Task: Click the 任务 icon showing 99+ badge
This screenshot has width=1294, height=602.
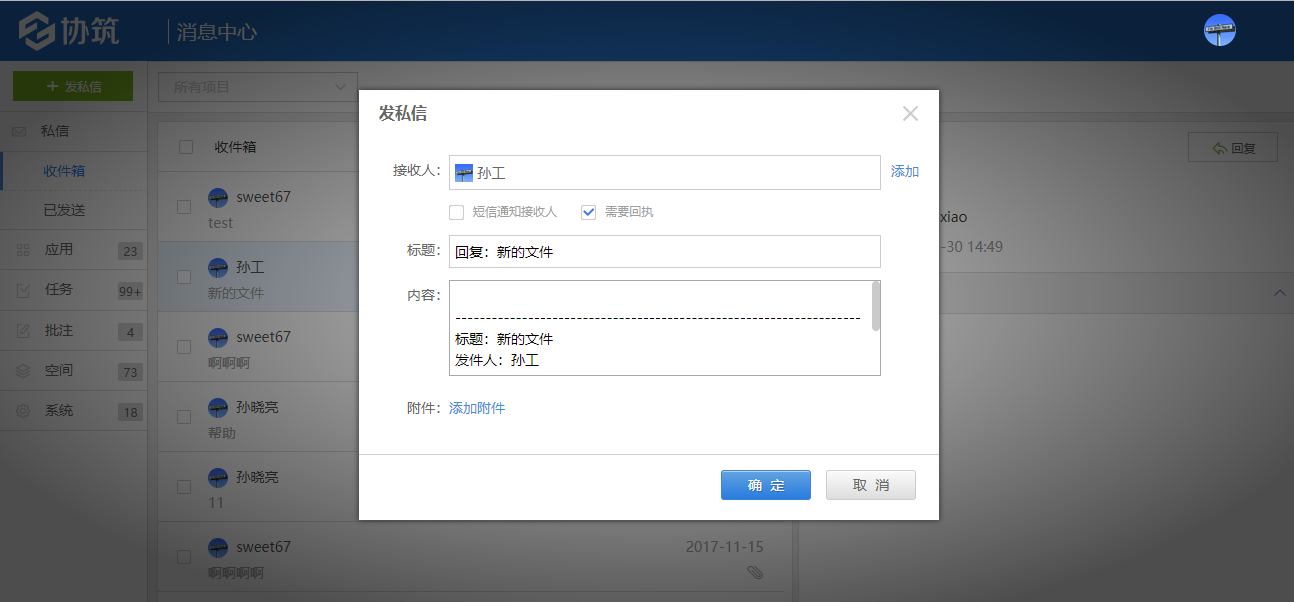Action: (20, 290)
